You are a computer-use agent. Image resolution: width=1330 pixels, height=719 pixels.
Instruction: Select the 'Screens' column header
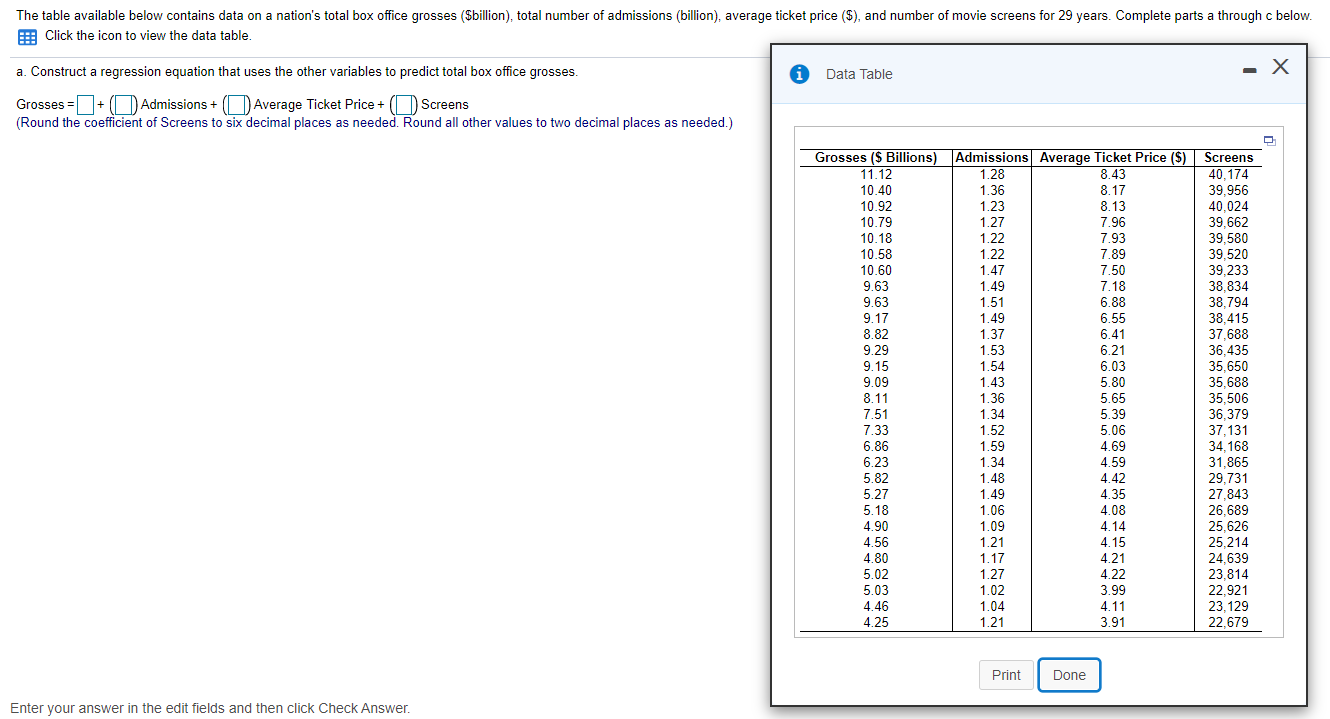coord(1229,157)
